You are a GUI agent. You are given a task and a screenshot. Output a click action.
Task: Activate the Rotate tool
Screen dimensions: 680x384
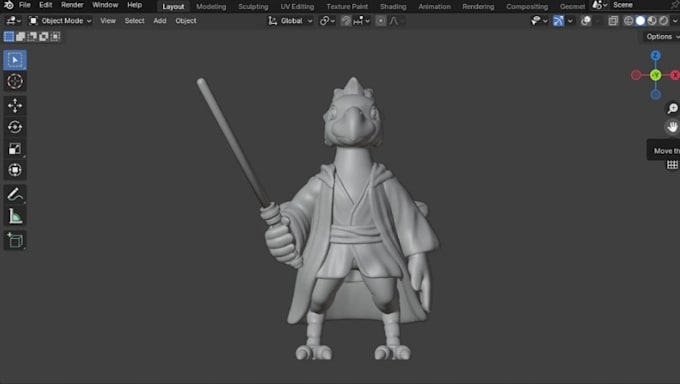click(15, 127)
